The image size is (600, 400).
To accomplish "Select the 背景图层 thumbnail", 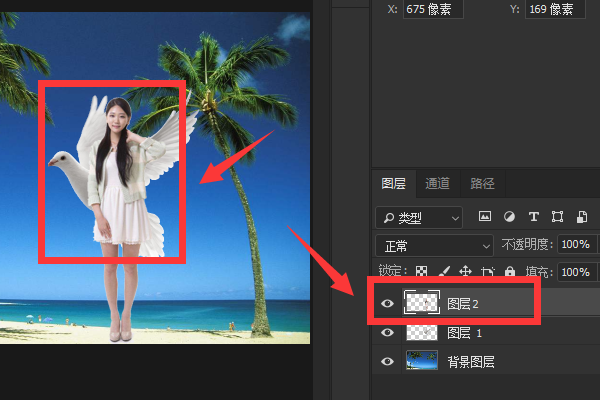I will click(x=422, y=361).
